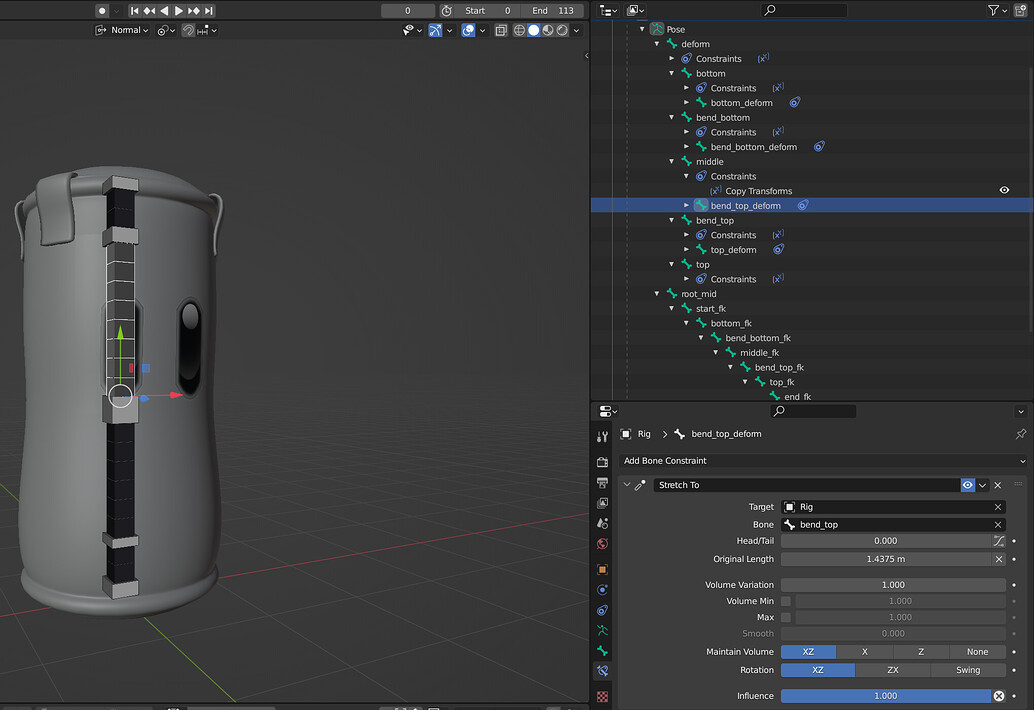The width and height of the screenshot is (1034, 710).
Task: Toggle use preview range stopwatch icon
Action: click(446, 11)
